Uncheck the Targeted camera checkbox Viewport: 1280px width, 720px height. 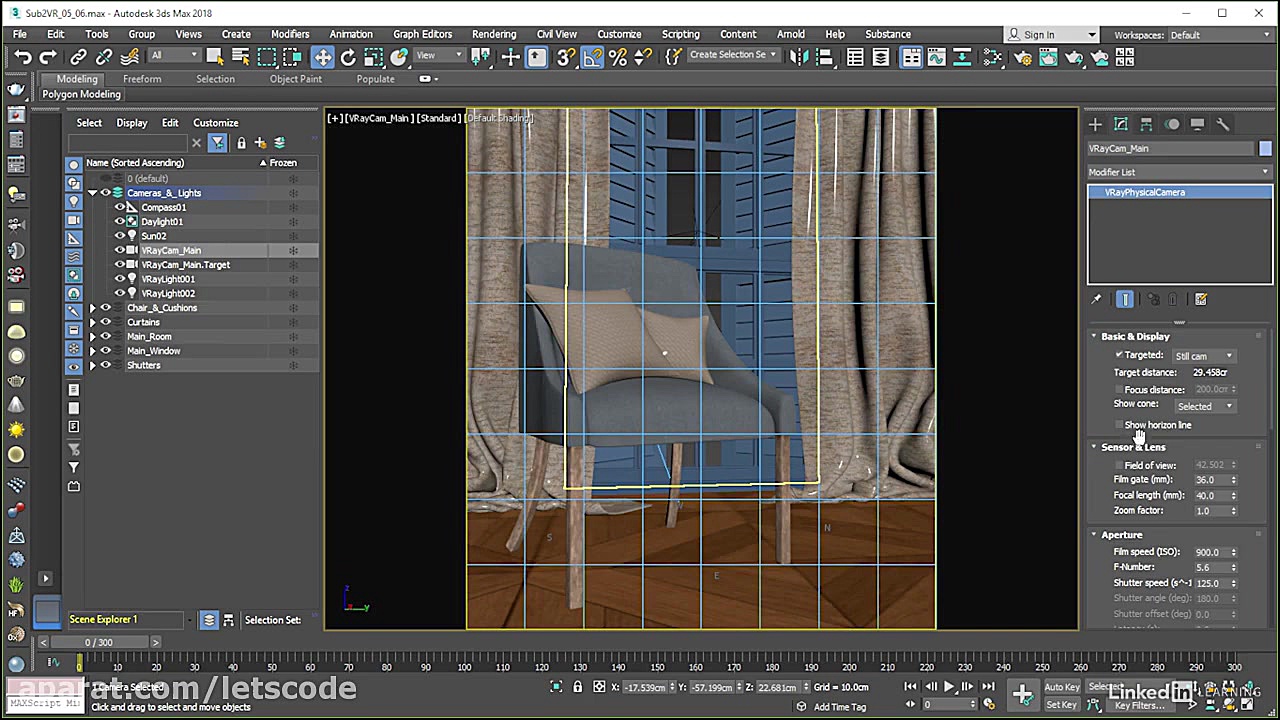pos(1119,355)
